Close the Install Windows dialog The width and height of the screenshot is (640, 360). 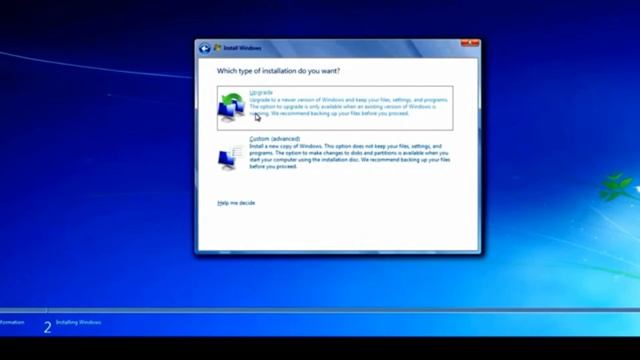470,43
